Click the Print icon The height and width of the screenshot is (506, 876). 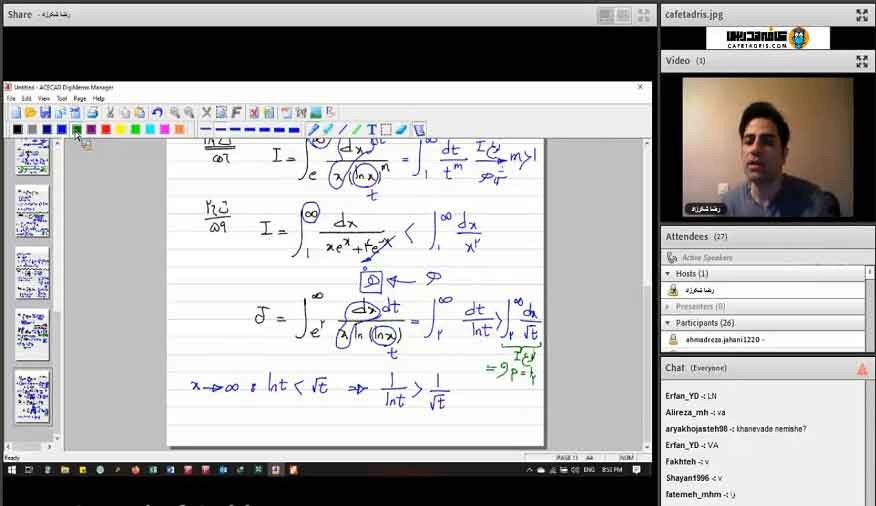click(92, 113)
